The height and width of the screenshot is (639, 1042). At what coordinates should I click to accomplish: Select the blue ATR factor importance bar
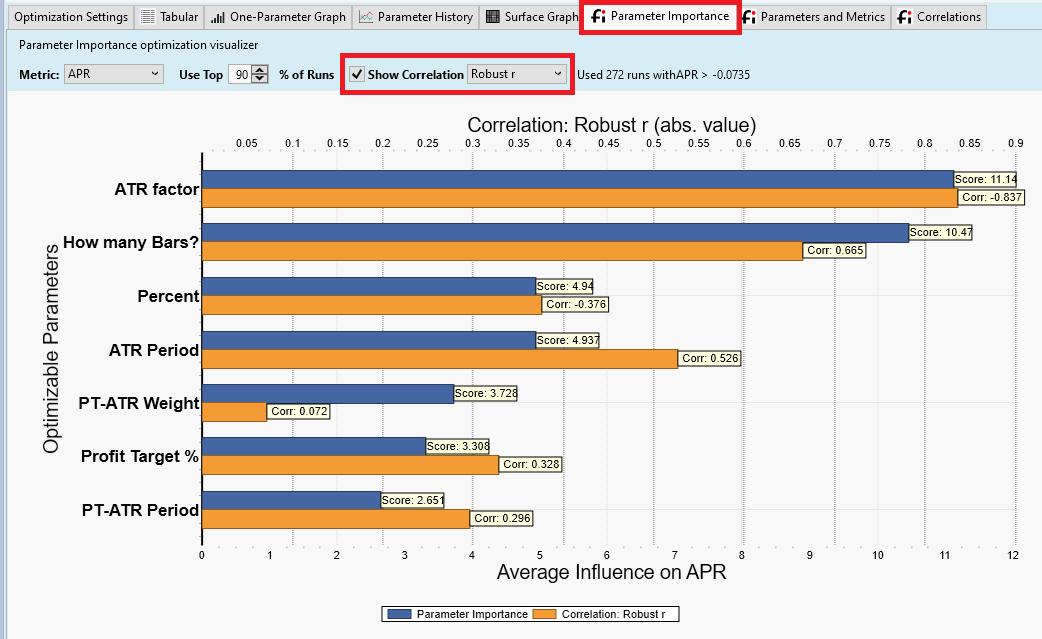tap(577, 179)
